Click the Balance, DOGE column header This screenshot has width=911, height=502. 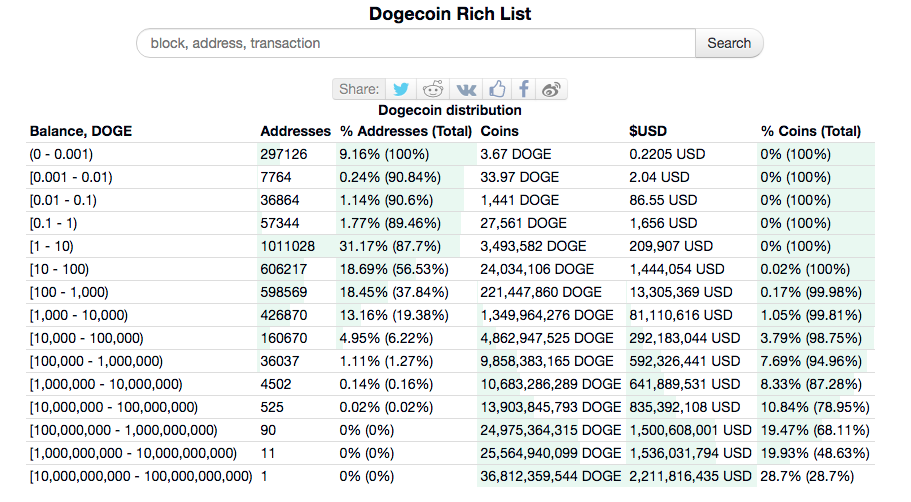point(81,131)
